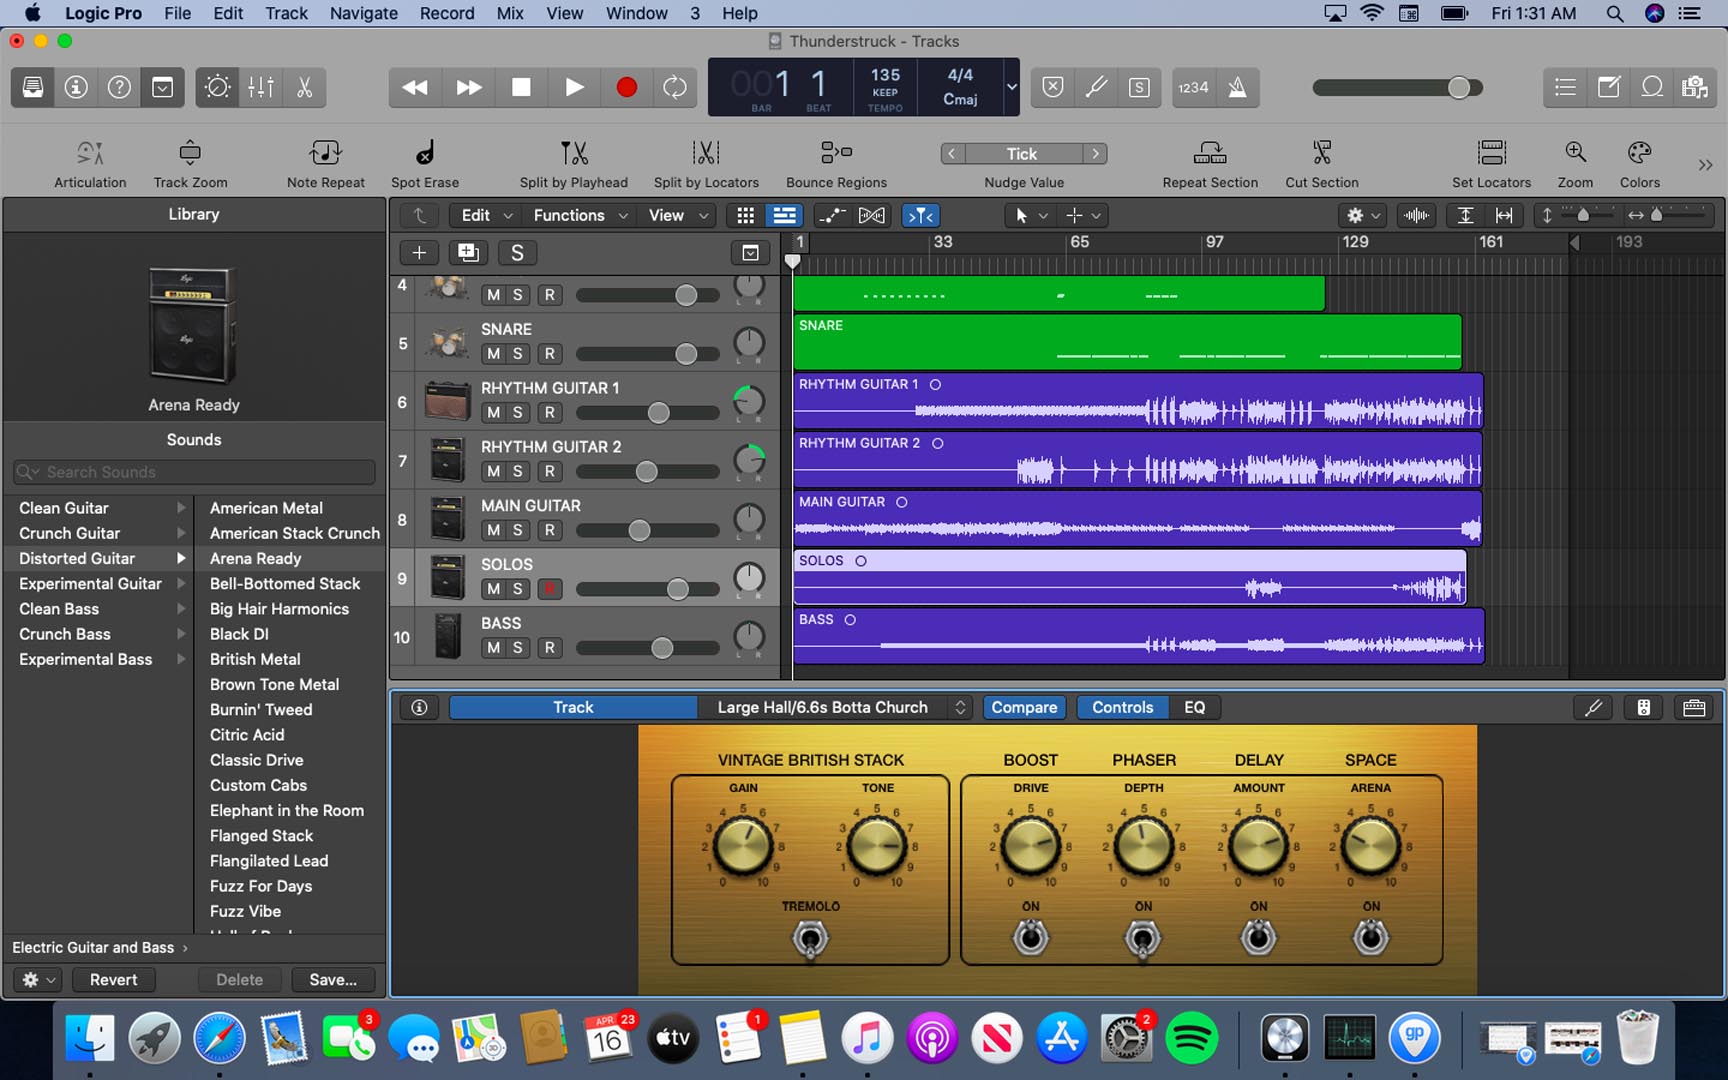Toggle Cycle mode button

point(675,87)
